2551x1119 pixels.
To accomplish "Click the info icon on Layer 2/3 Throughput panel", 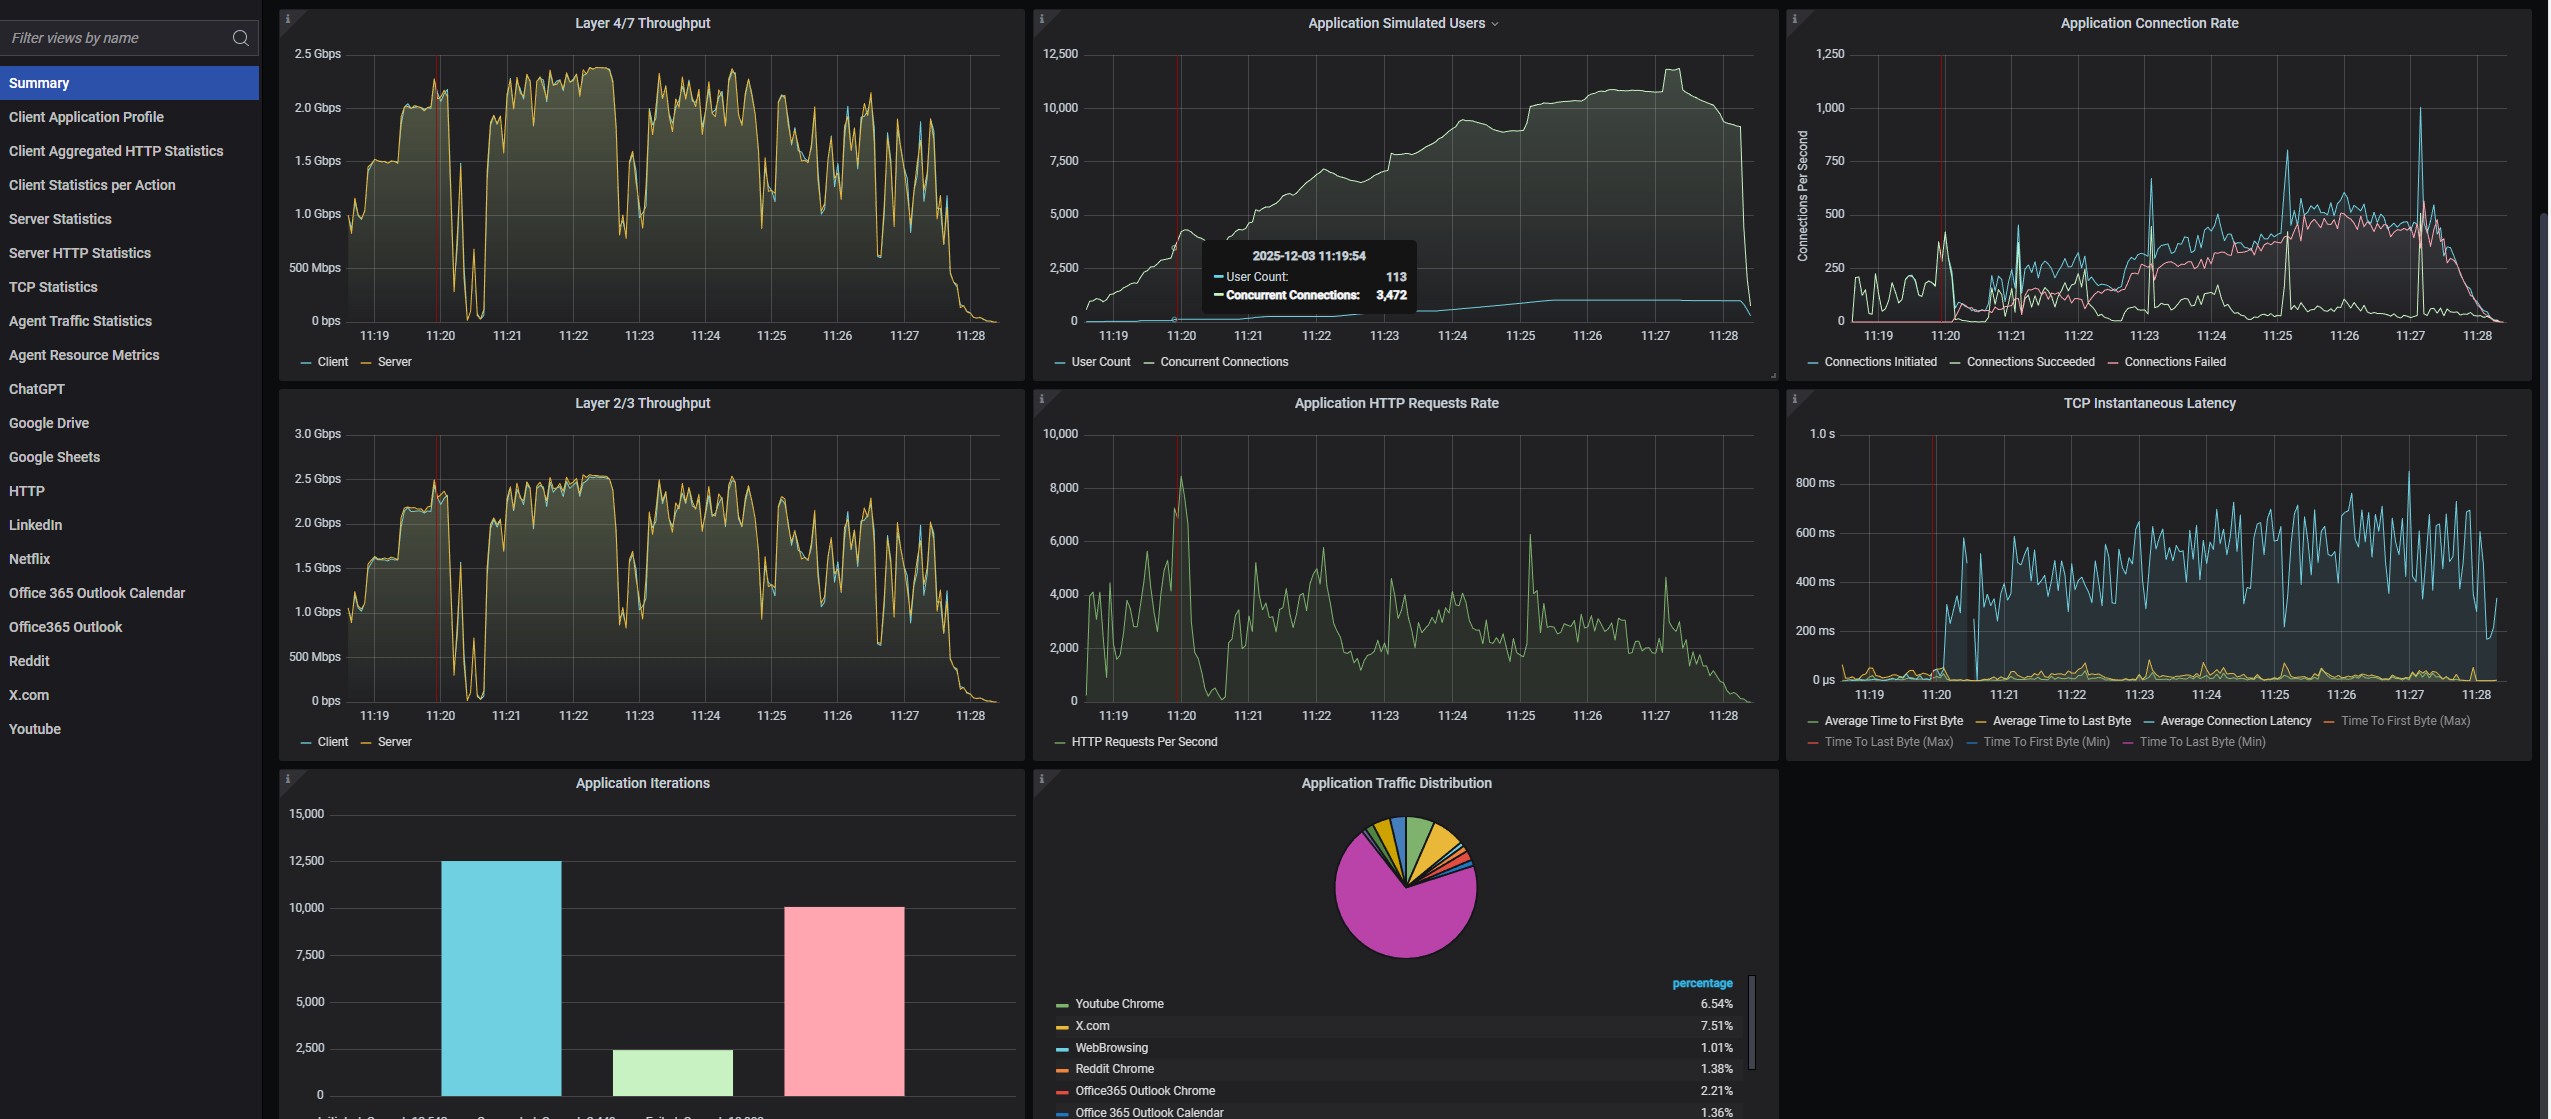I will (287, 399).
